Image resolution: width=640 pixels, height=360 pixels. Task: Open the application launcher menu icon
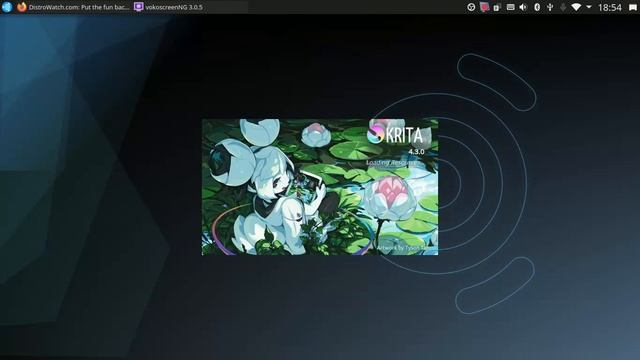click(x=7, y=7)
